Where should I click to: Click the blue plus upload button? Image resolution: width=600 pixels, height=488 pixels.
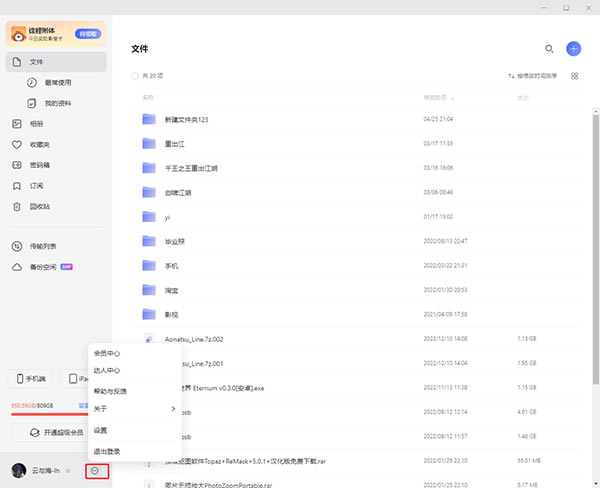click(x=573, y=48)
